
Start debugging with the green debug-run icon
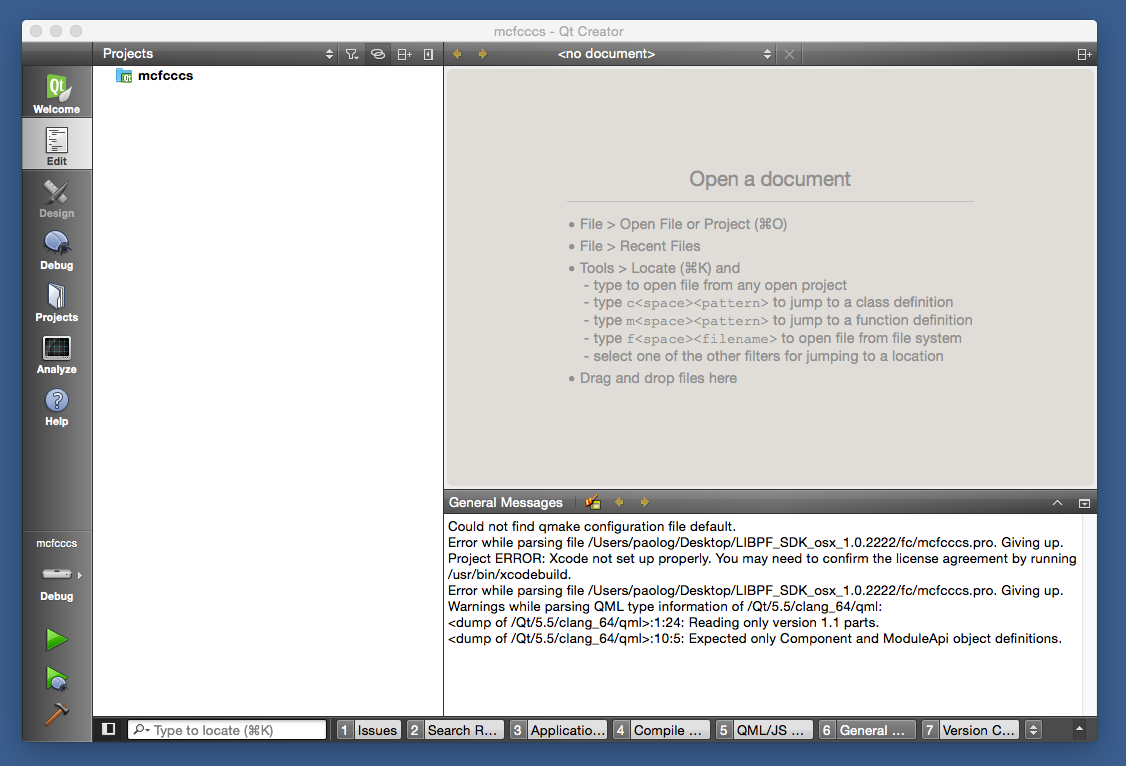56,679
